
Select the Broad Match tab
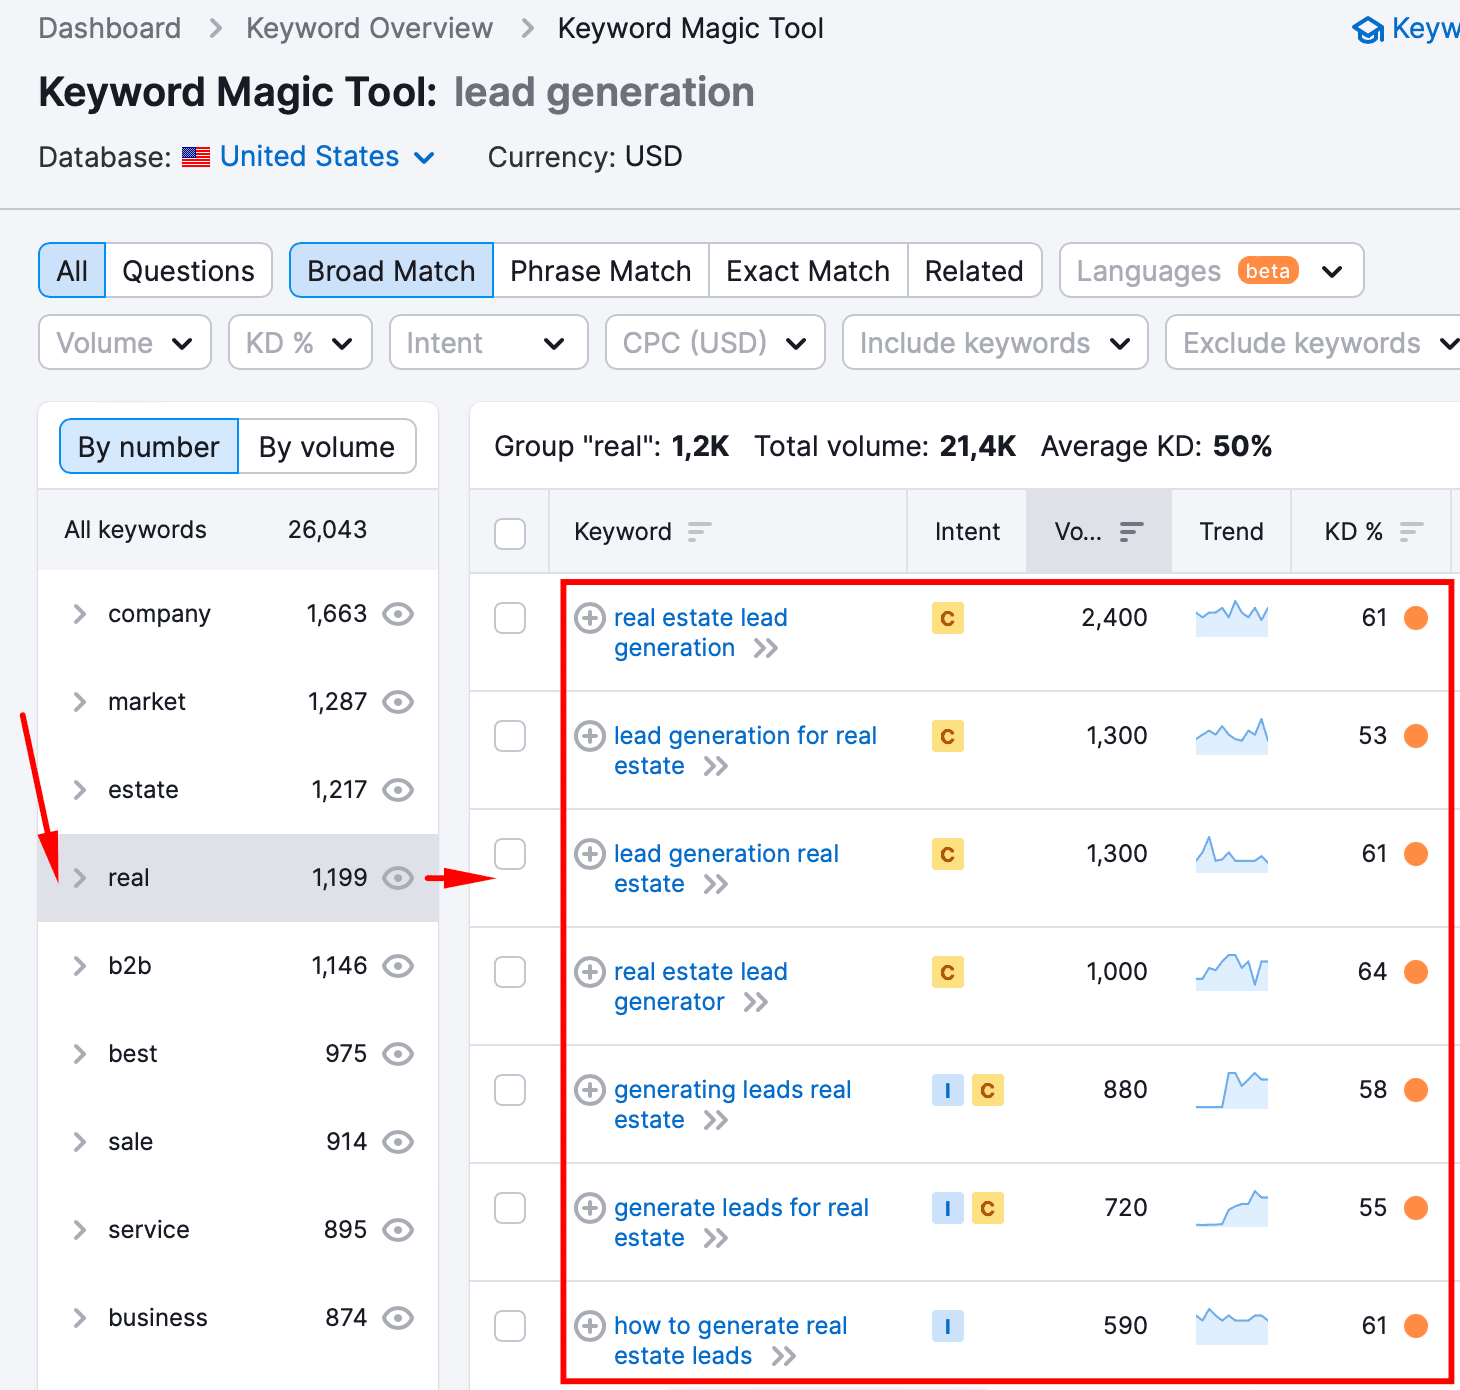tap(391, 271)
